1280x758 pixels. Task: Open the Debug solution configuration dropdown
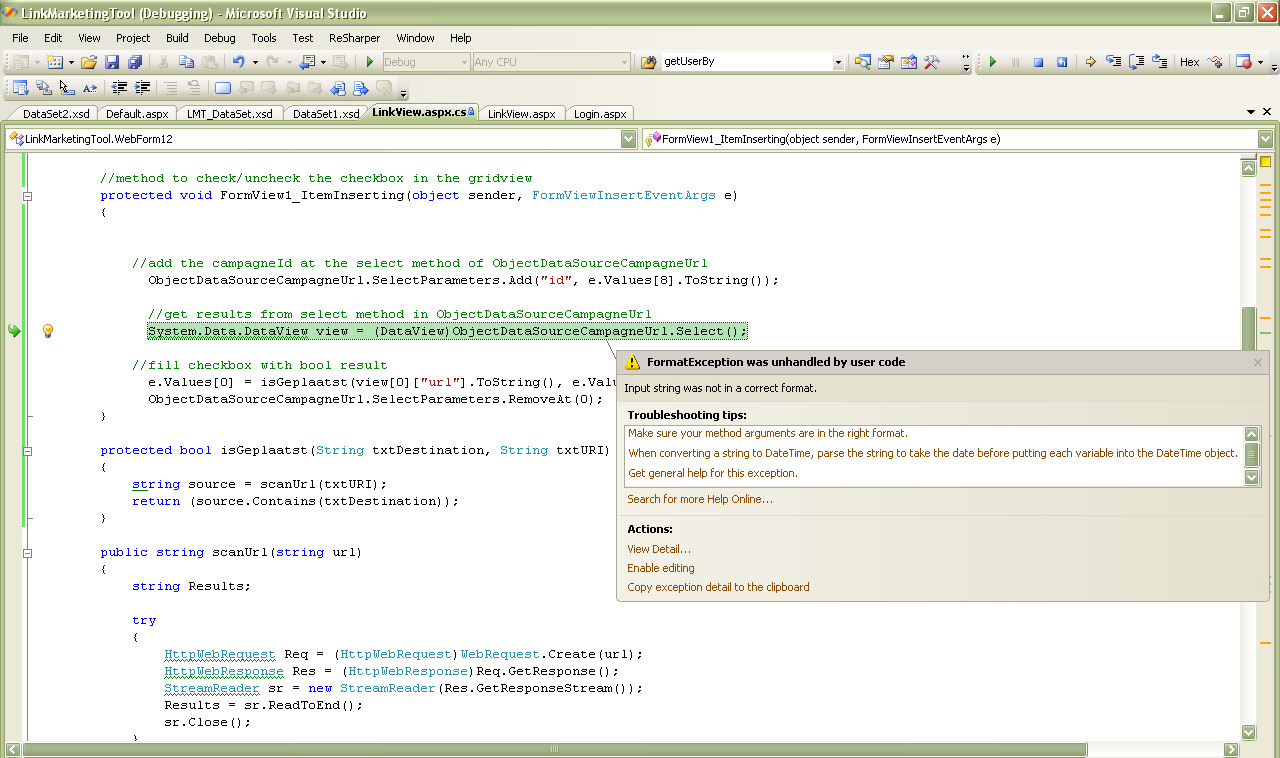coord(464,62)
